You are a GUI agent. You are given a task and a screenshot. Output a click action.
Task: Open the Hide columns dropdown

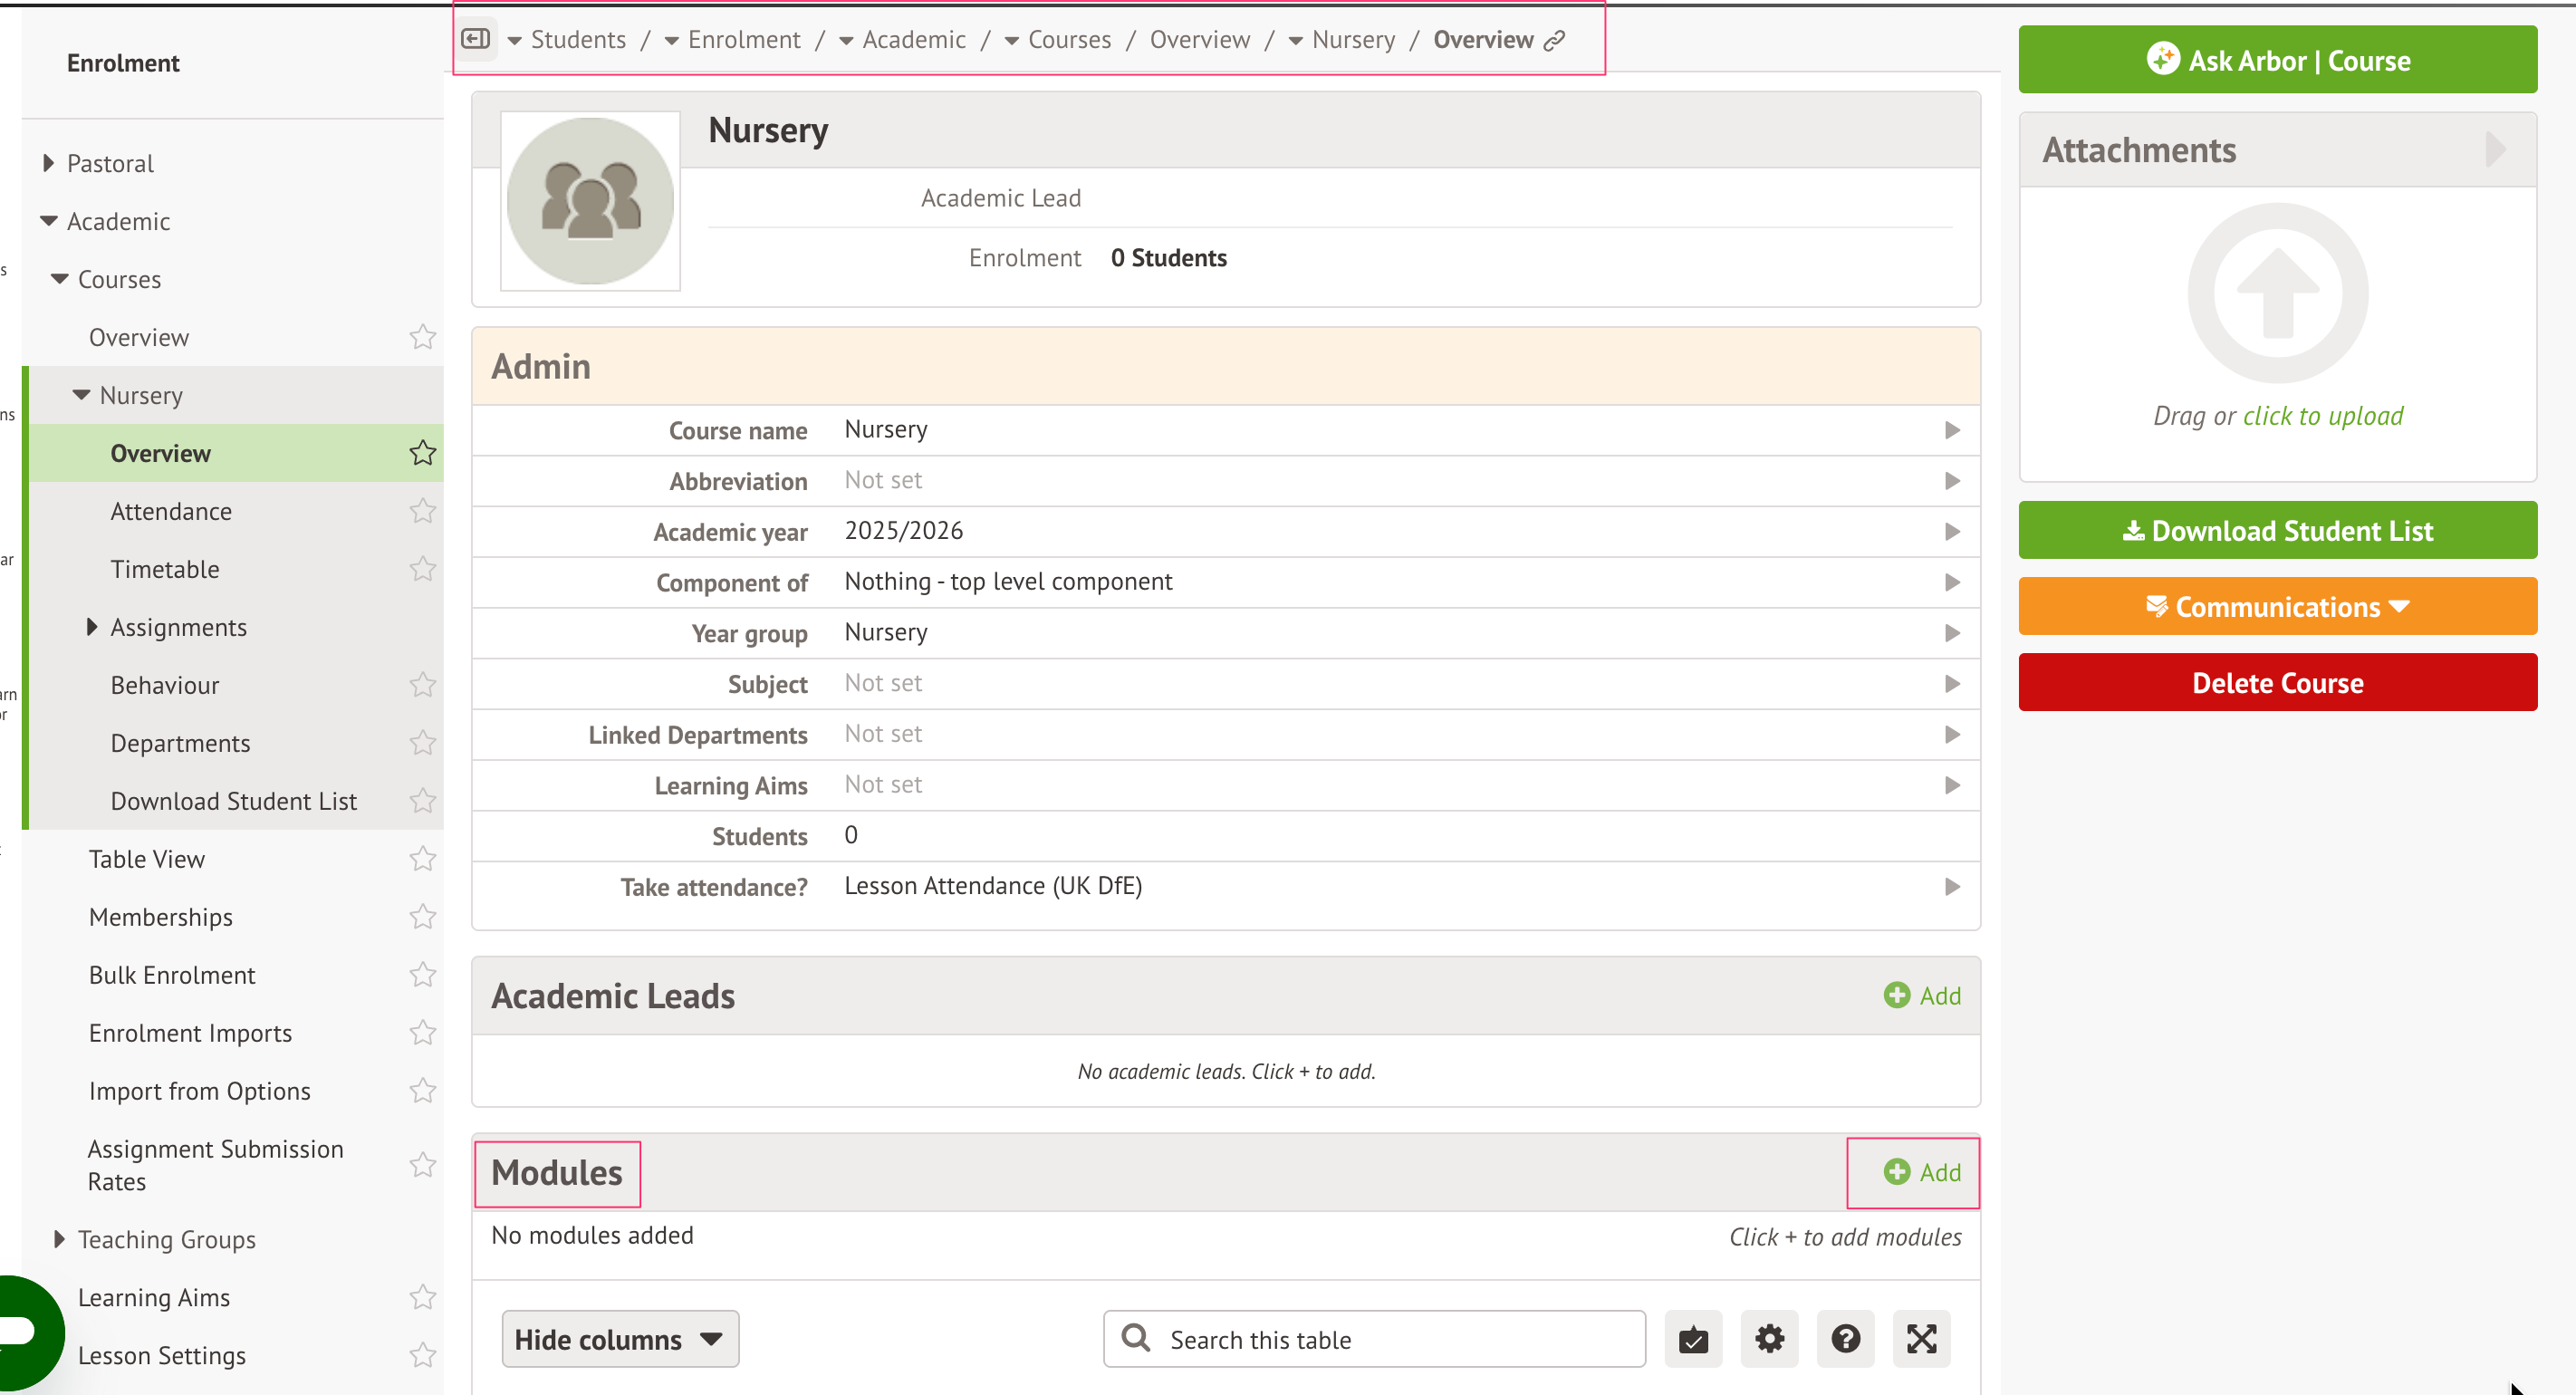(x=620, y=1339)
